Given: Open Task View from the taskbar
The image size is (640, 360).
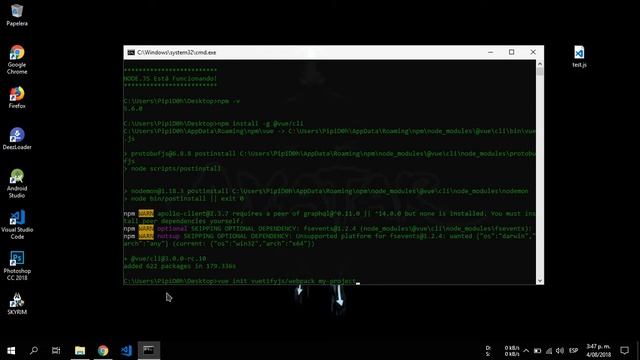Looking at the screenshot, I should 56,350.
